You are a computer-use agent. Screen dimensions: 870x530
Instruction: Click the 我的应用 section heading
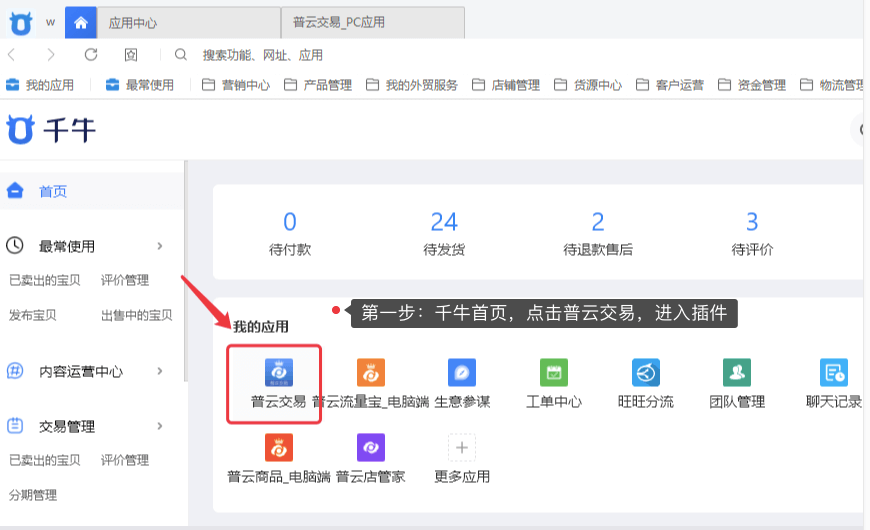[x=261, y=327]
